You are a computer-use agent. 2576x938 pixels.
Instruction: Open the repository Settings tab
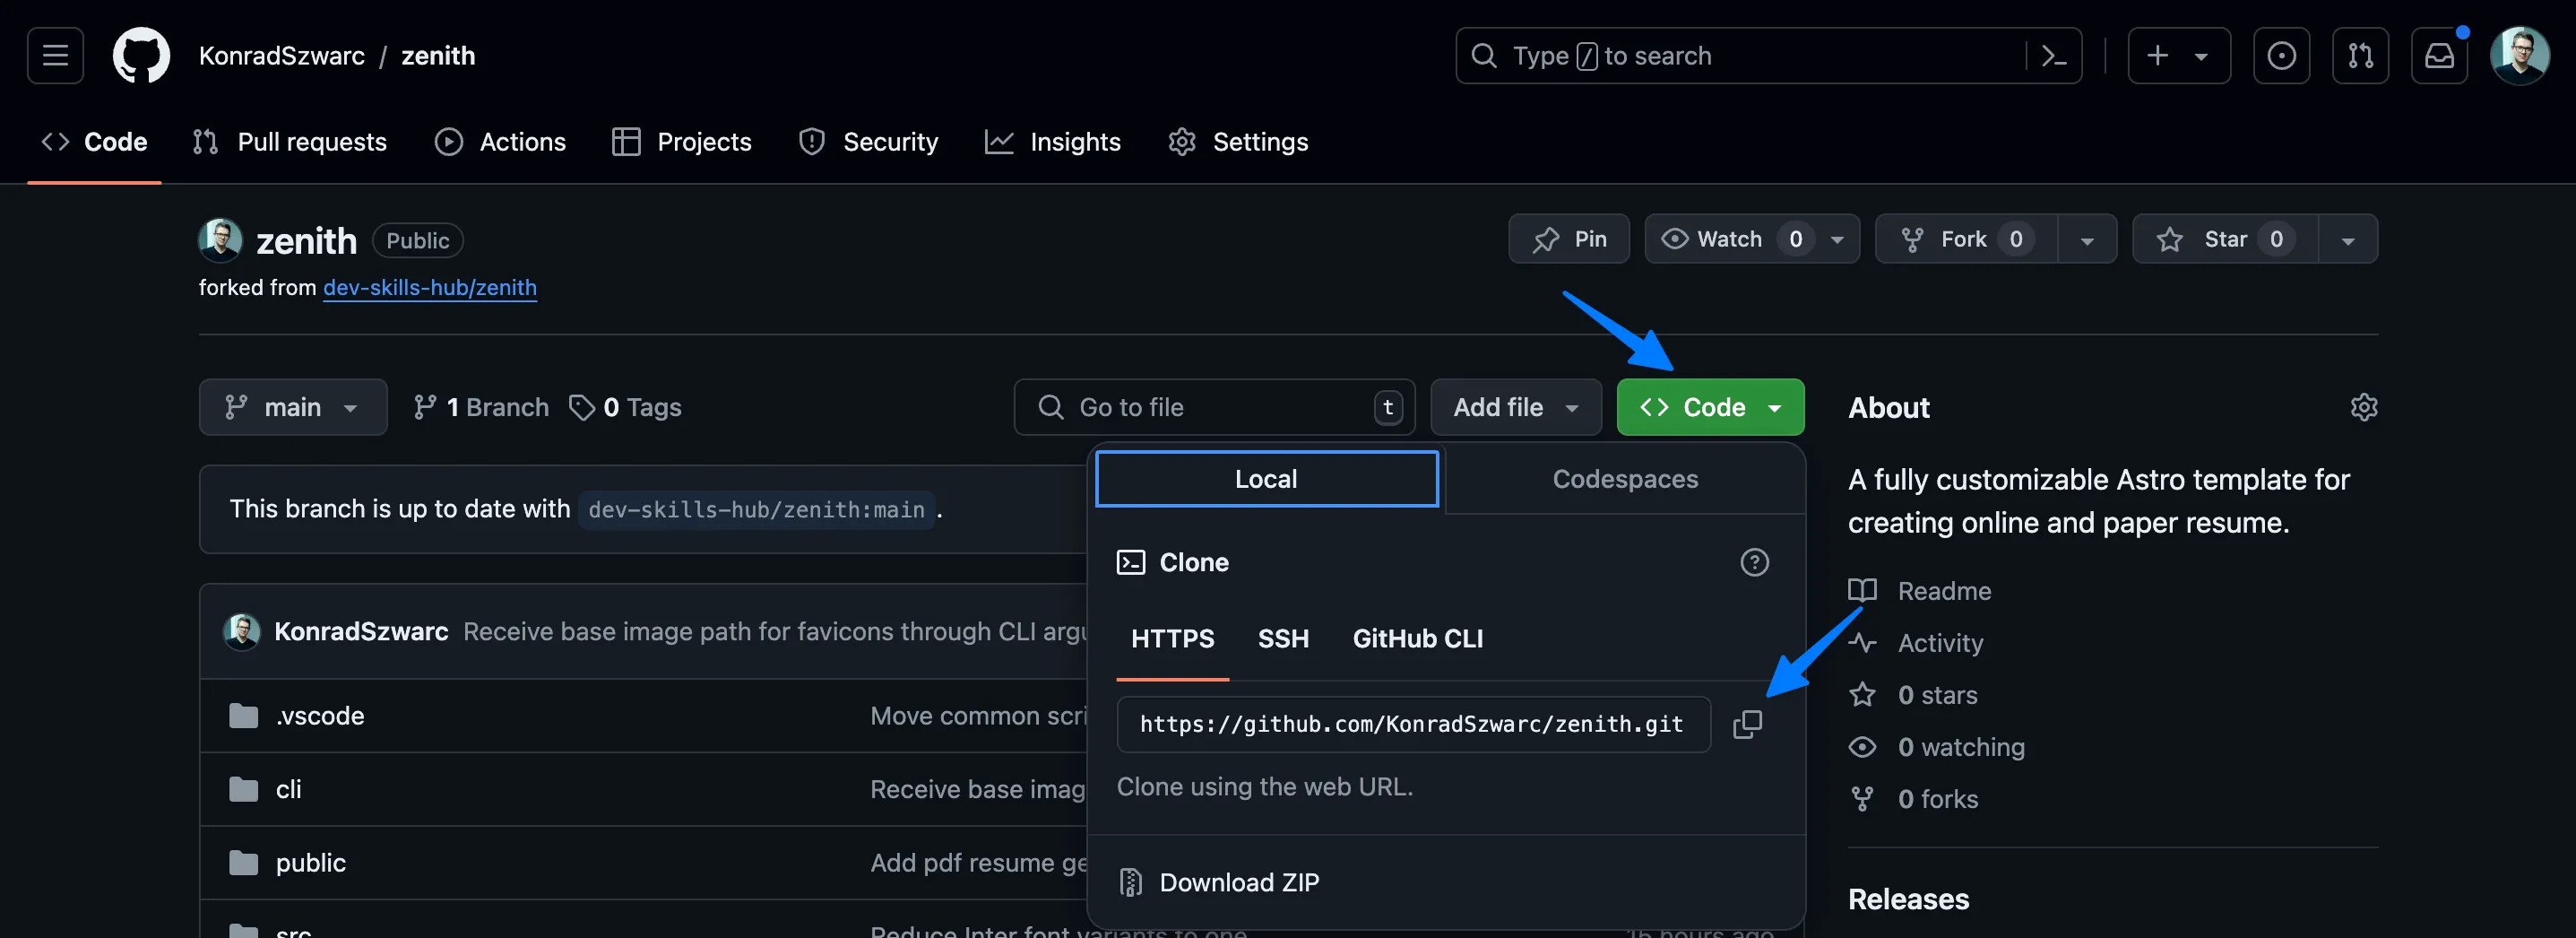[x=1238, y=142]
